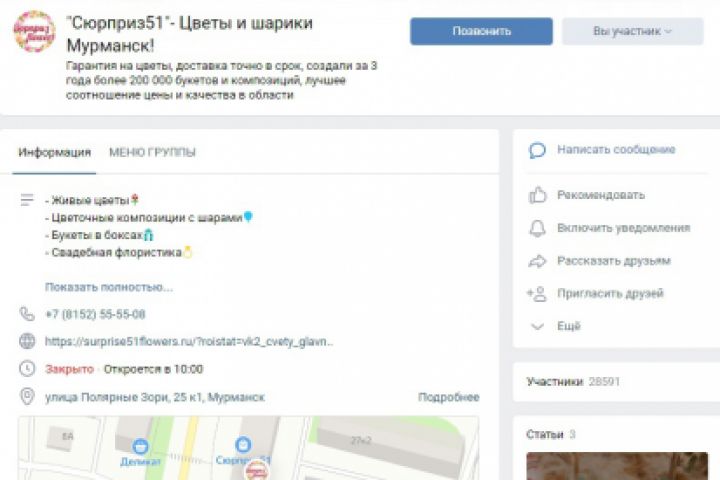Click the Позвонить call button
Screen dimensions: 720x480
(481, 31)
